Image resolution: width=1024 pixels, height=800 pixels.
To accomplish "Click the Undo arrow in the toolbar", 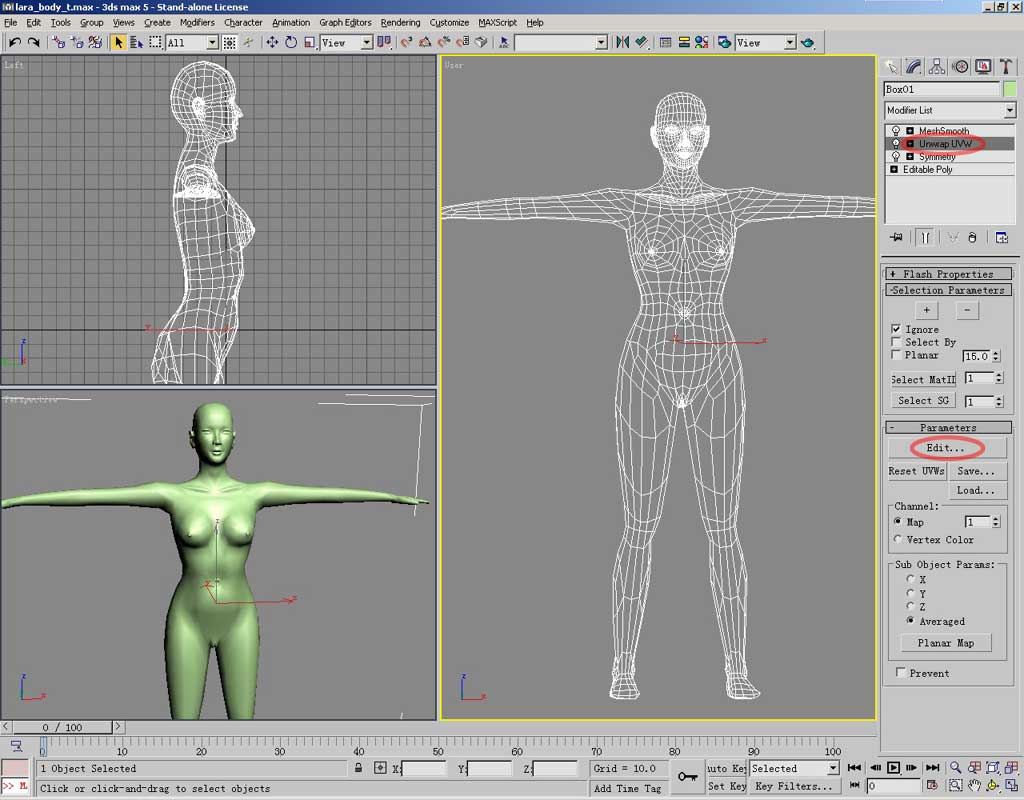I will click(15, 42).
